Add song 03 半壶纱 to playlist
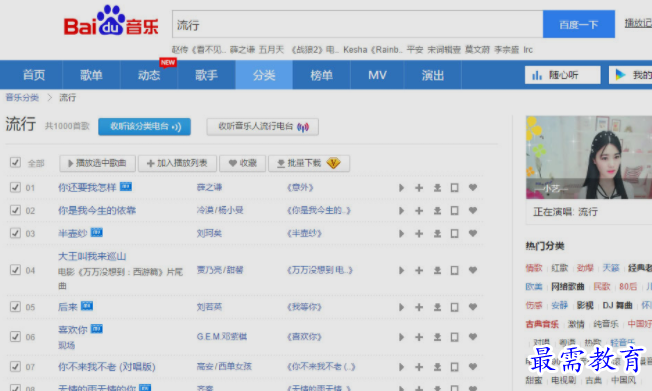Viewport: 652px width, 391px height. [419, 233]
